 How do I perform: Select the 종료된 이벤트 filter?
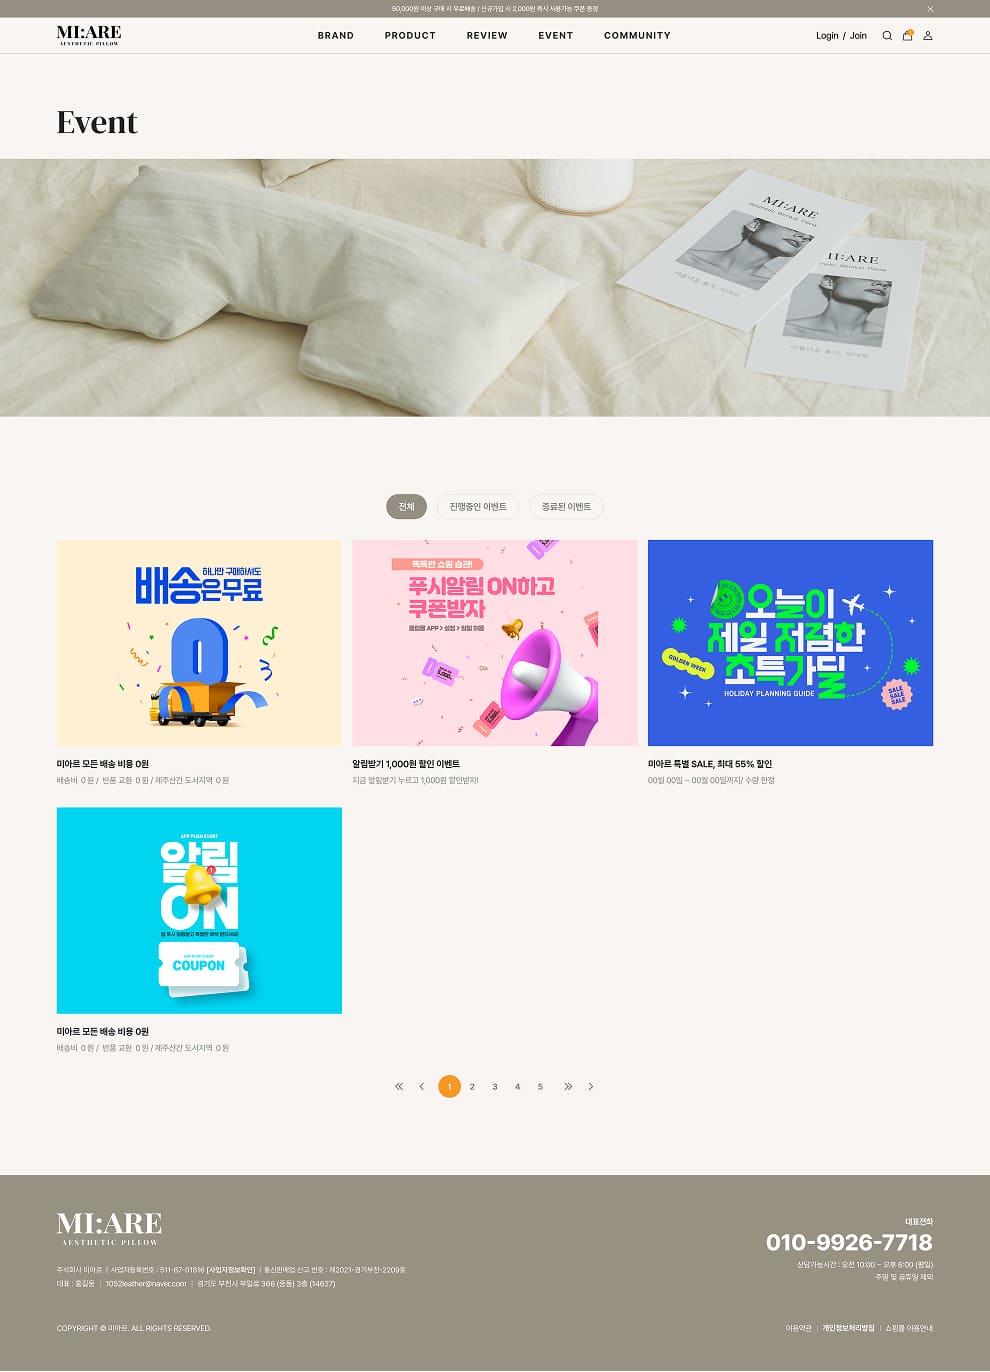coord(566,507)
